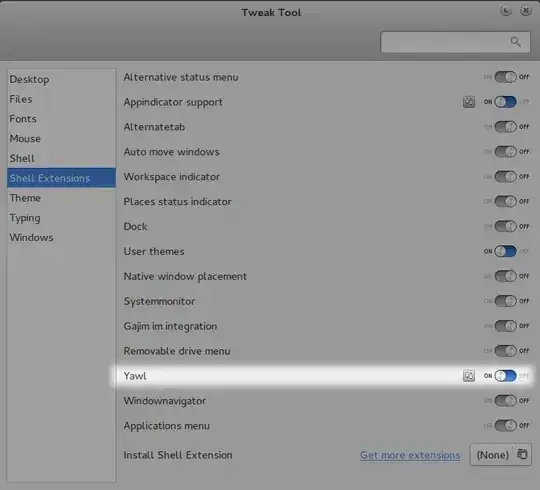Toggle the Workspace indicator switch
The height and width of the screenshot is (490, 540).
[506, 176]
